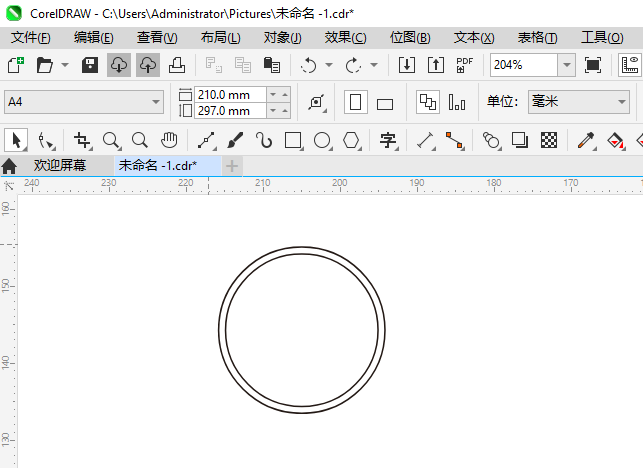Select the Ellipse tool
This screenshot has height=468, width=643.
(x=323, y=141)
